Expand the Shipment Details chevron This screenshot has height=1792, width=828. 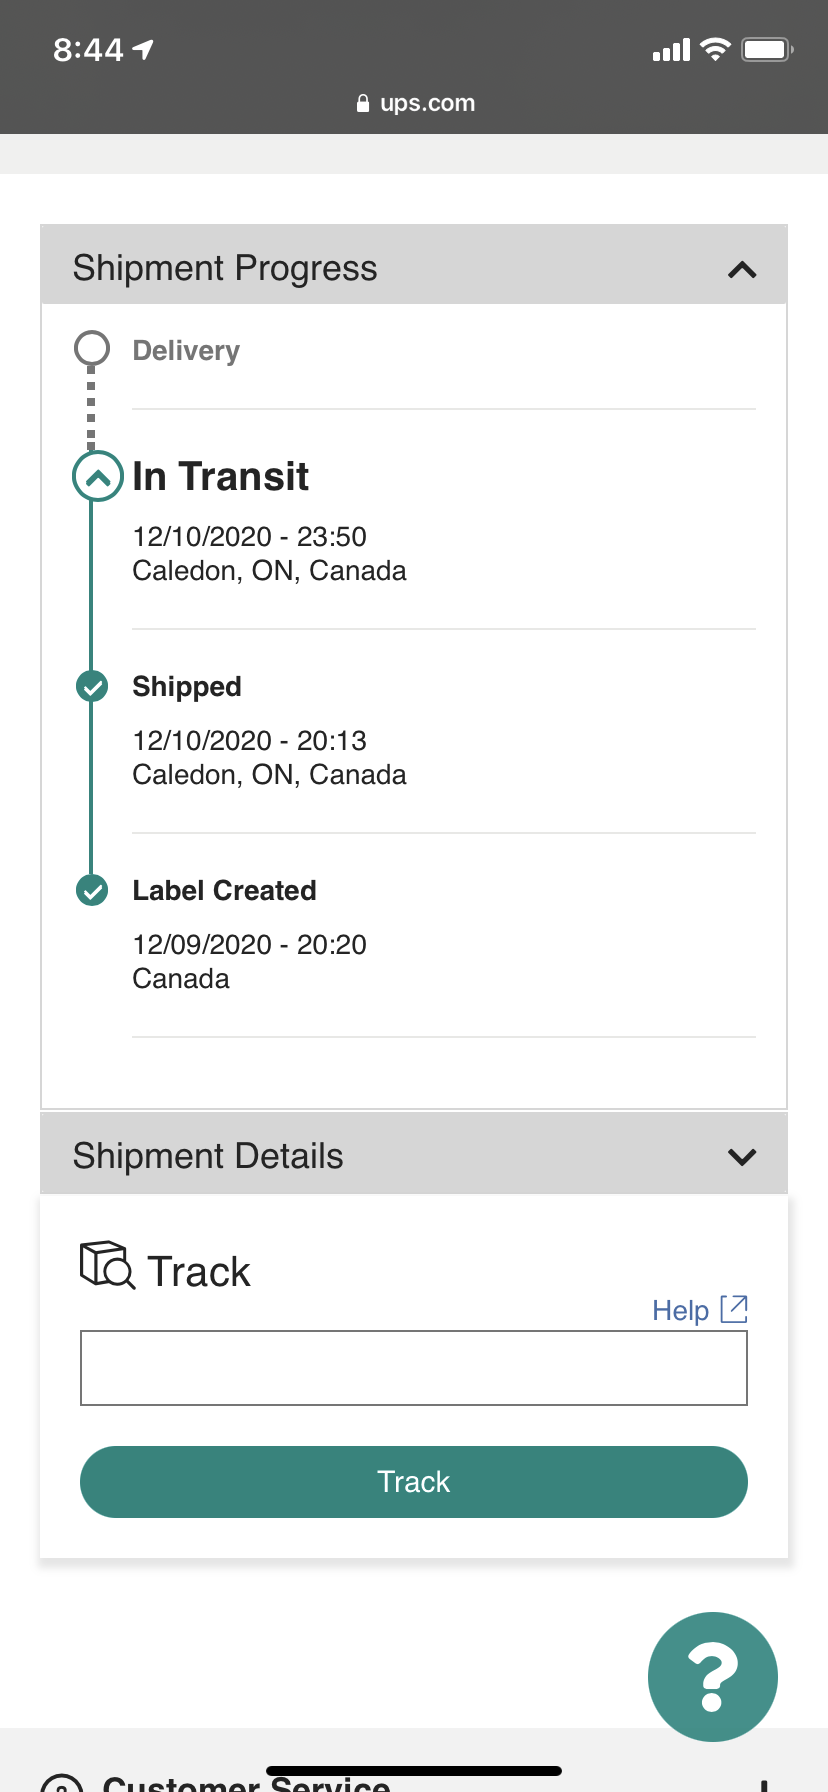(742, 1157)
